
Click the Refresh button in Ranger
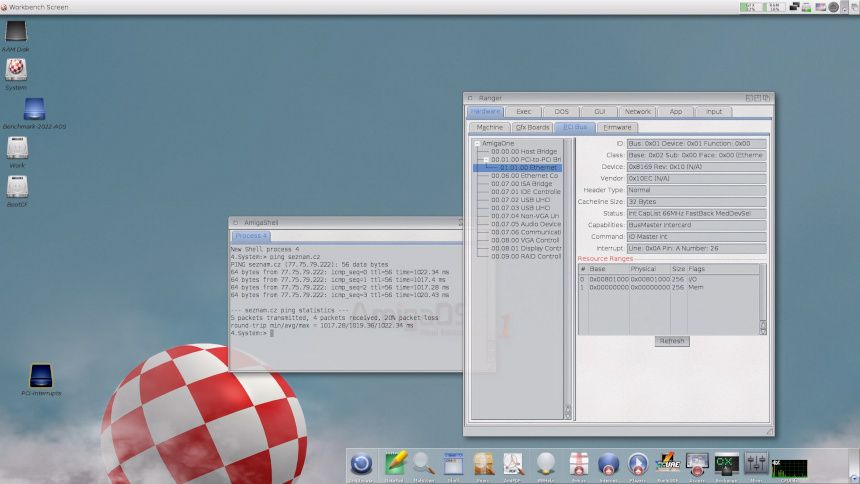coord(672,341)
